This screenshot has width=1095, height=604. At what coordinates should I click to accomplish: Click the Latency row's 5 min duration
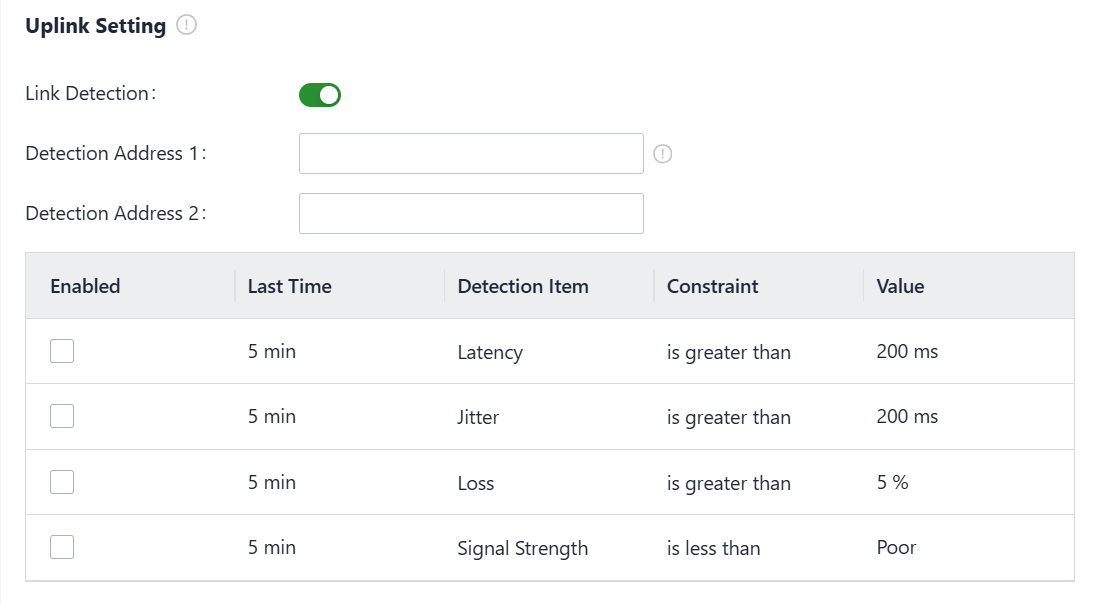point(272,352)
